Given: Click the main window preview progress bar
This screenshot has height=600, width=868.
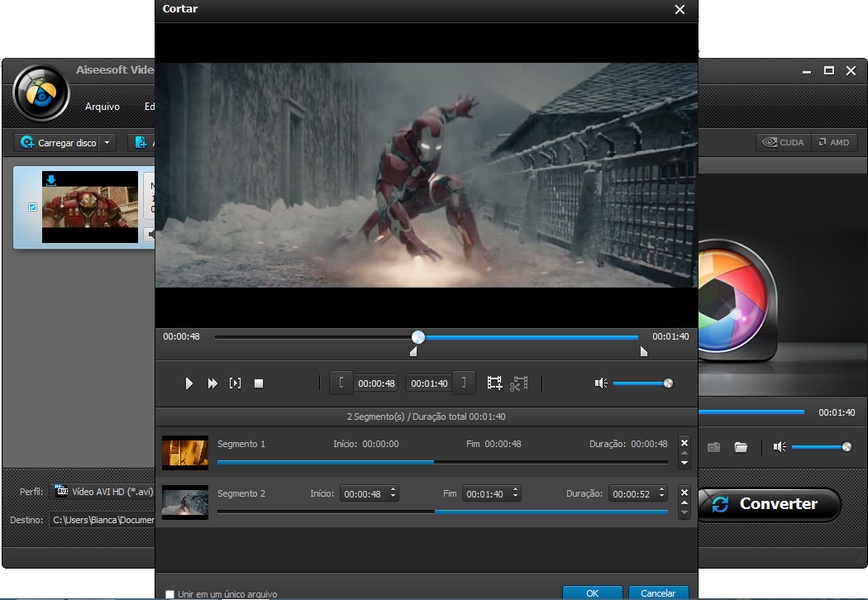Looking at the screenshot, I should 751,412.
